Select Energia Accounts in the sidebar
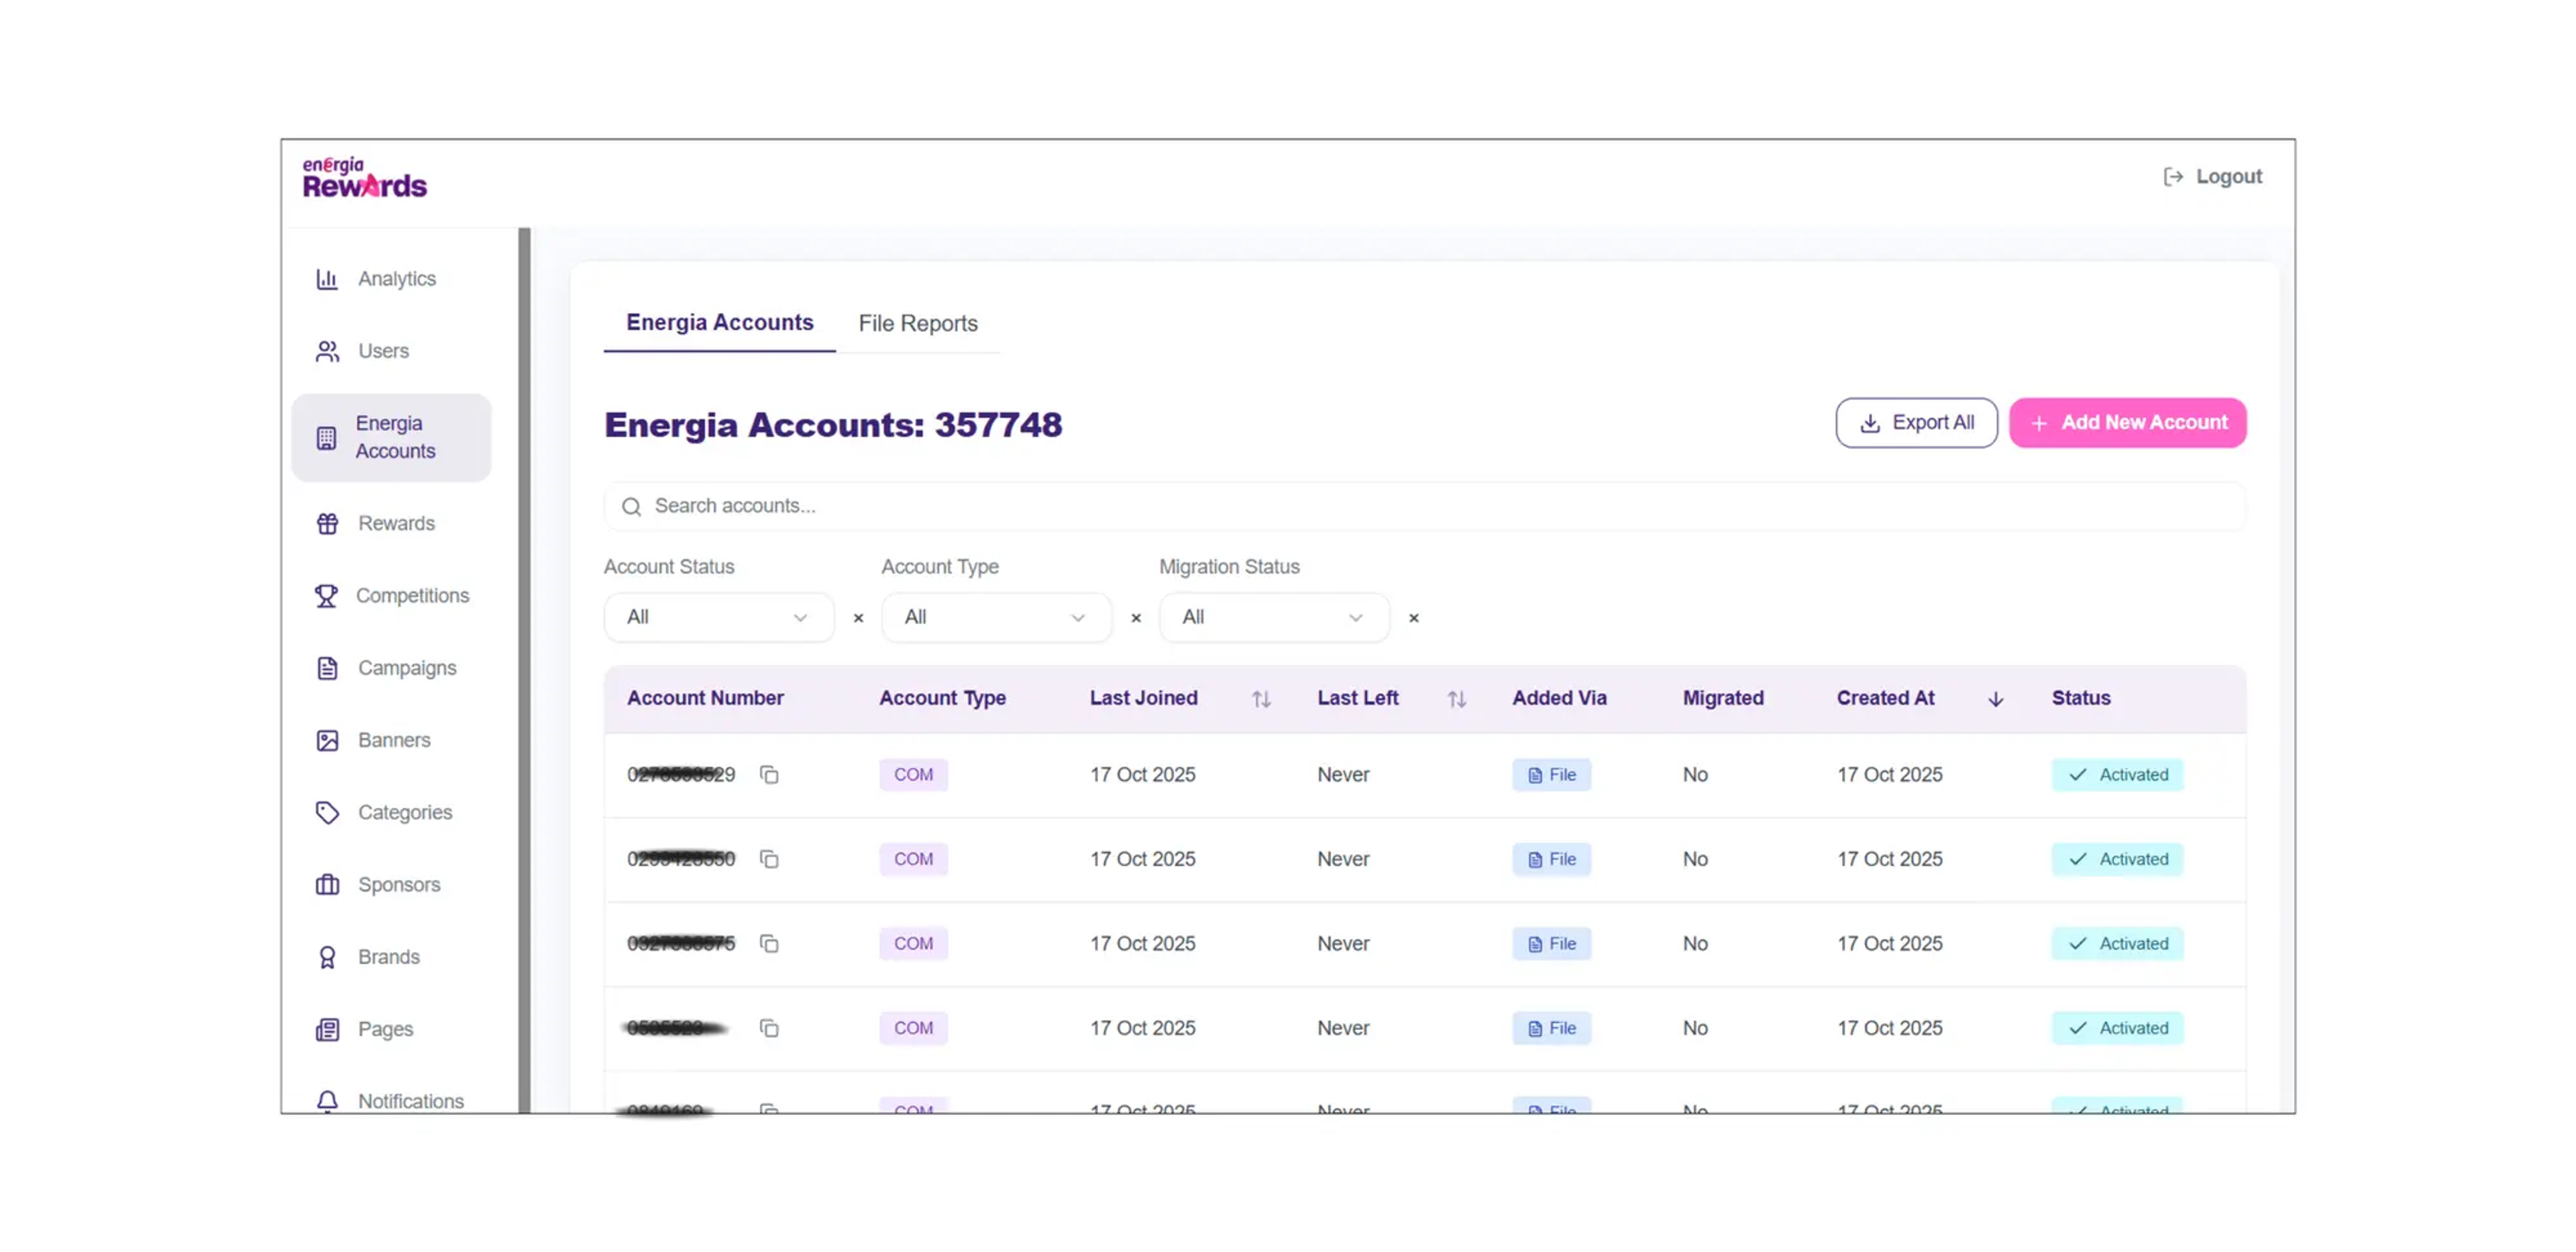 click(x=391, y=437)
